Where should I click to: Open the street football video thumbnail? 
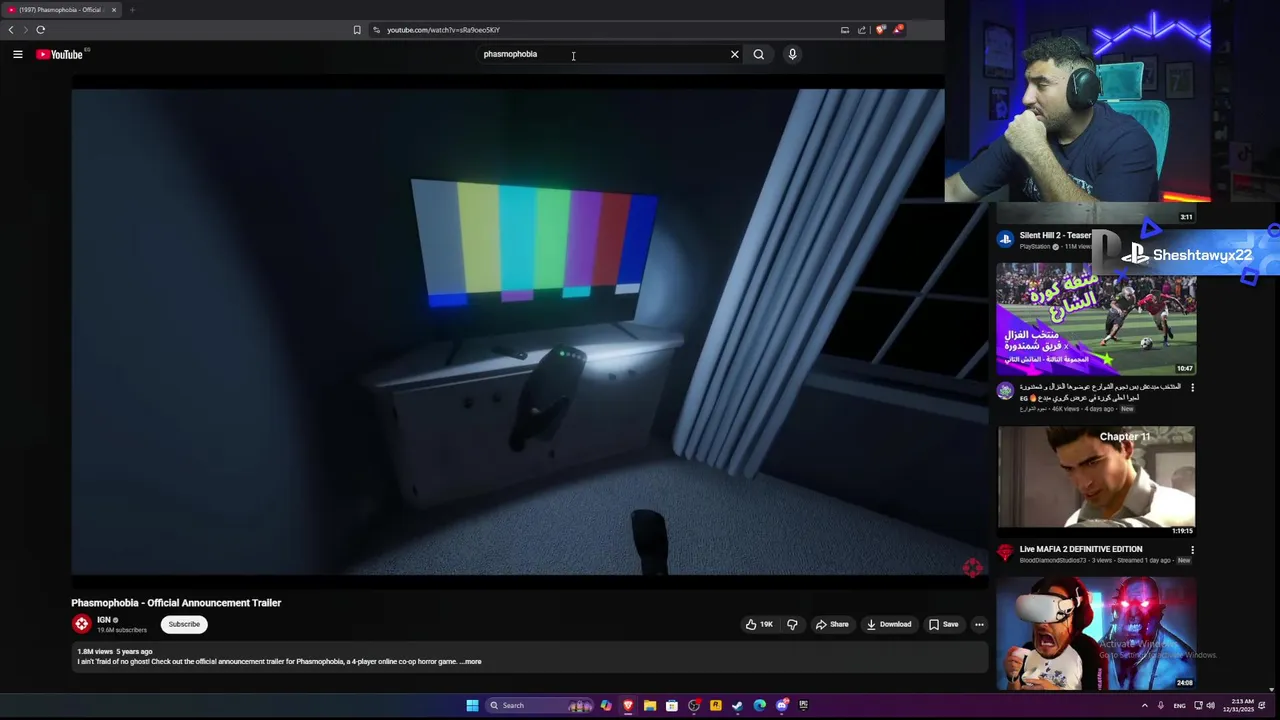click(1096, 319)
